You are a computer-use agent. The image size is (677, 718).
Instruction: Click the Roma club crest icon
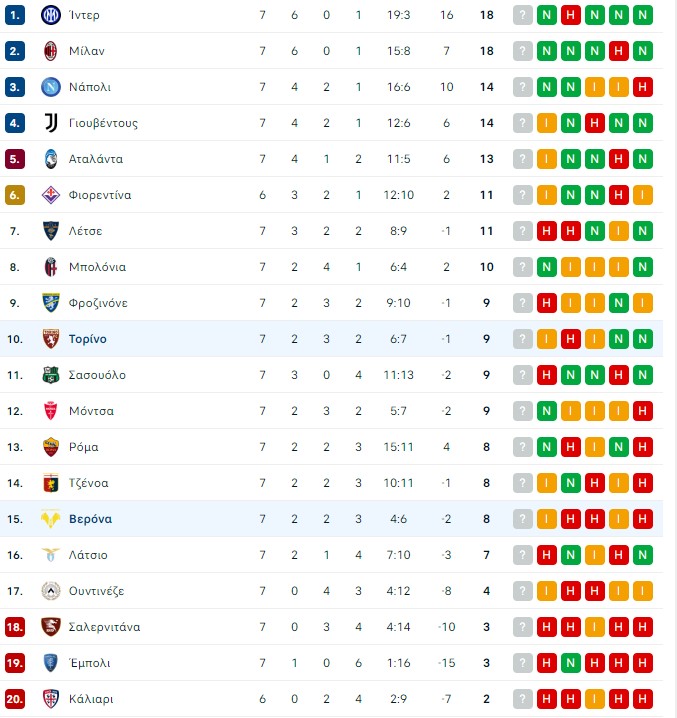(50, 447)
